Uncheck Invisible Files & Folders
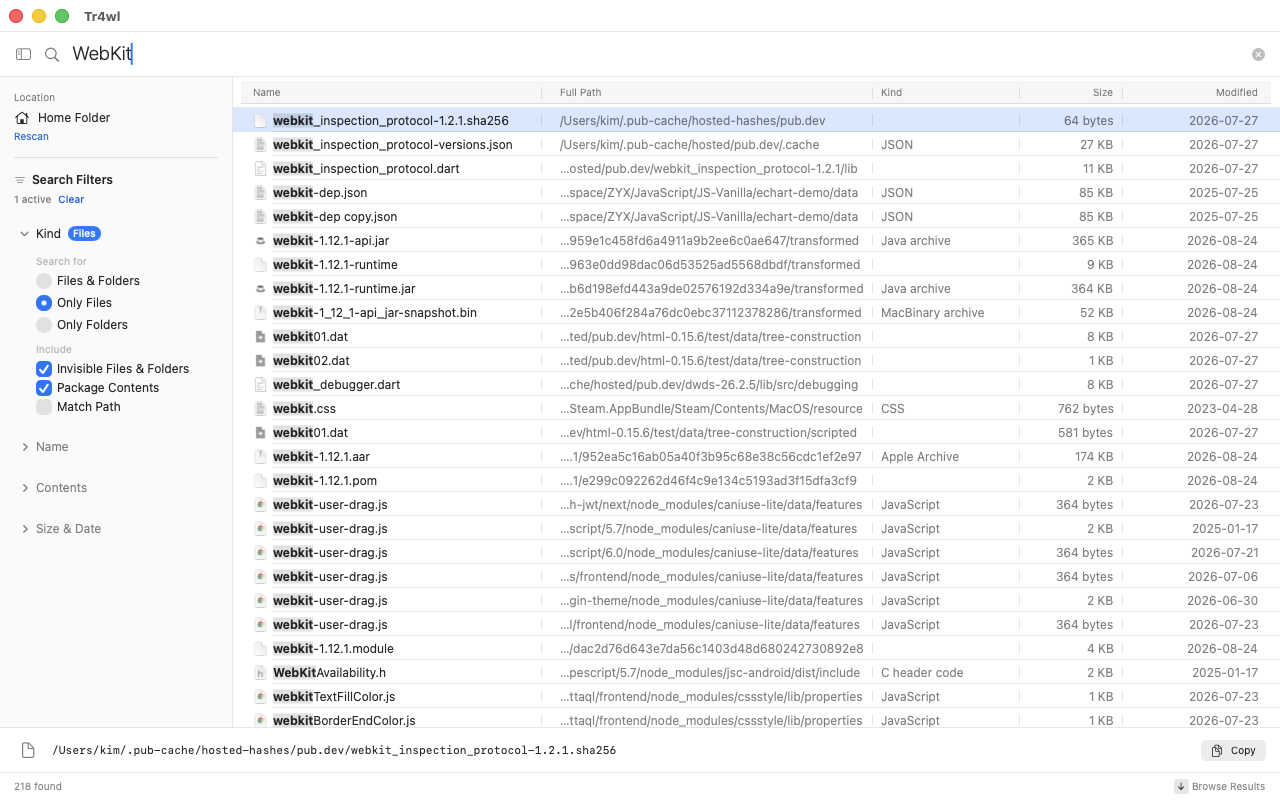Viewport: 1280px width, 800px height. click(44, 369)
